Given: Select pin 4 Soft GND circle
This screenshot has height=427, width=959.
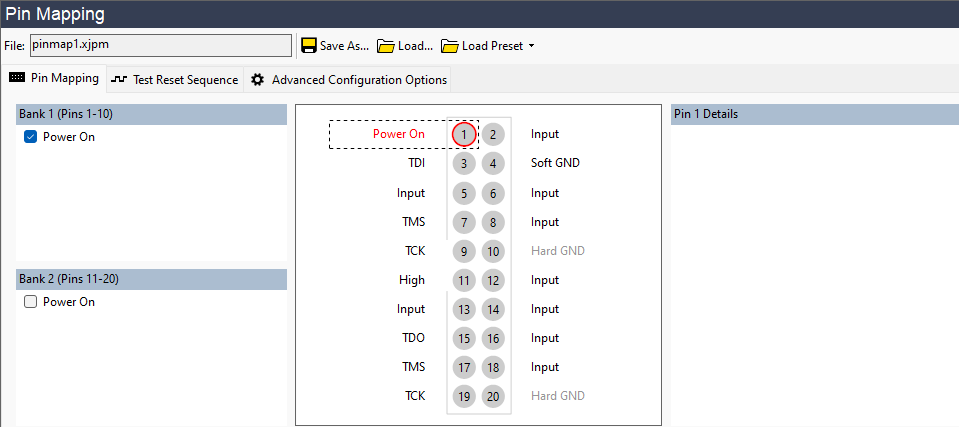Looking at the screenshot, I should coord(493,163).
